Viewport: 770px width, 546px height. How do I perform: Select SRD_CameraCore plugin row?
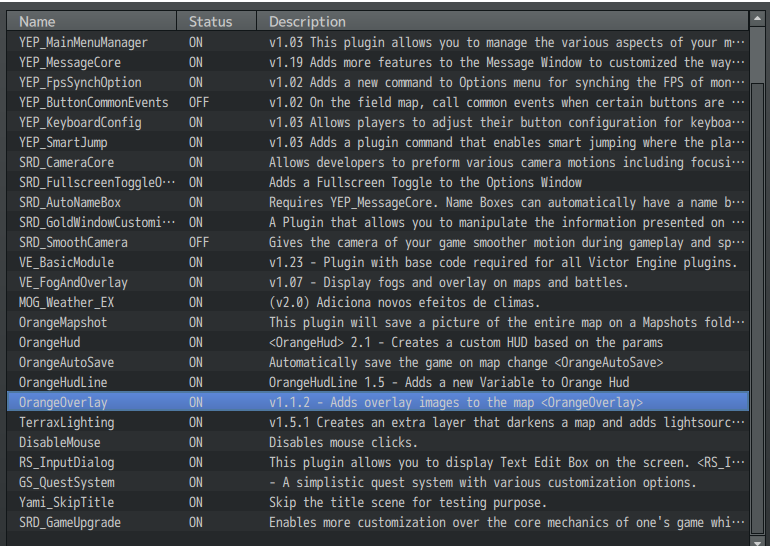pos(378,163)
